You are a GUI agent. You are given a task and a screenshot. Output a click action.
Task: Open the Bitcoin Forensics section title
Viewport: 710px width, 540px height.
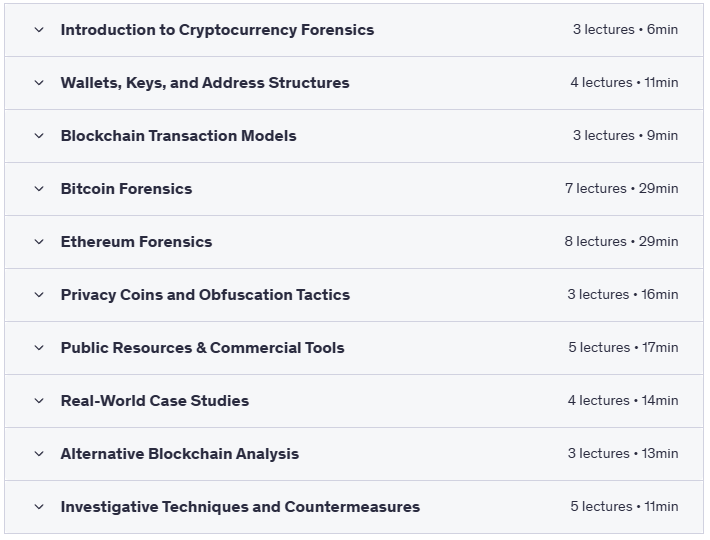(126, 189)
